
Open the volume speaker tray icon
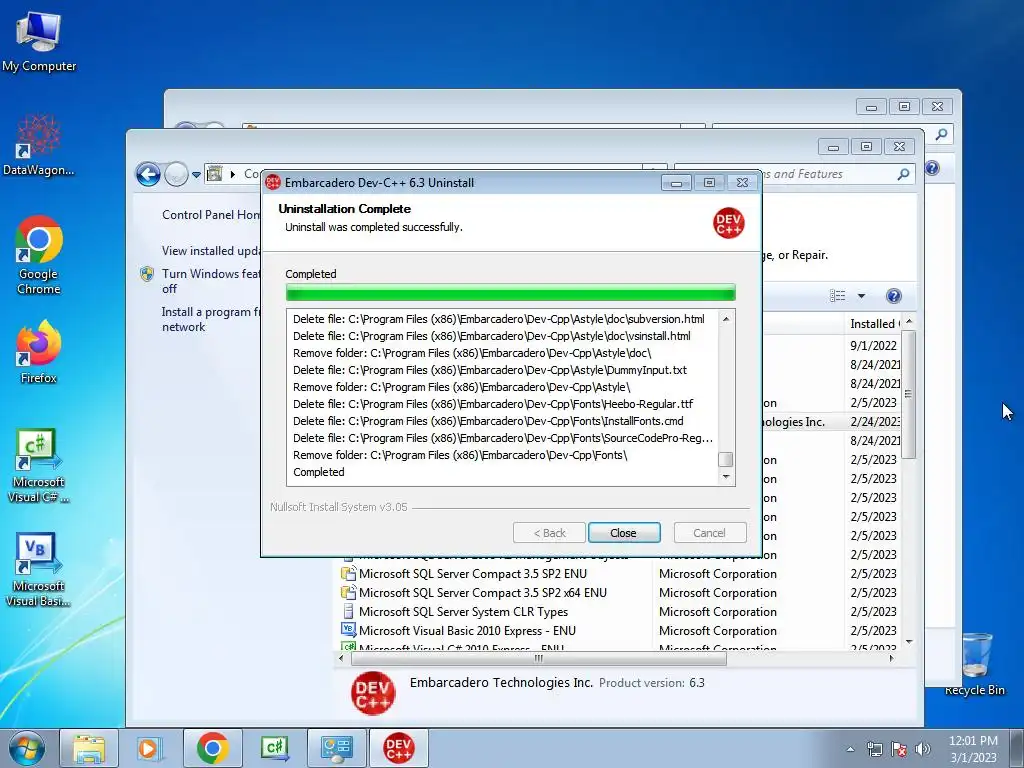(922, 749)
